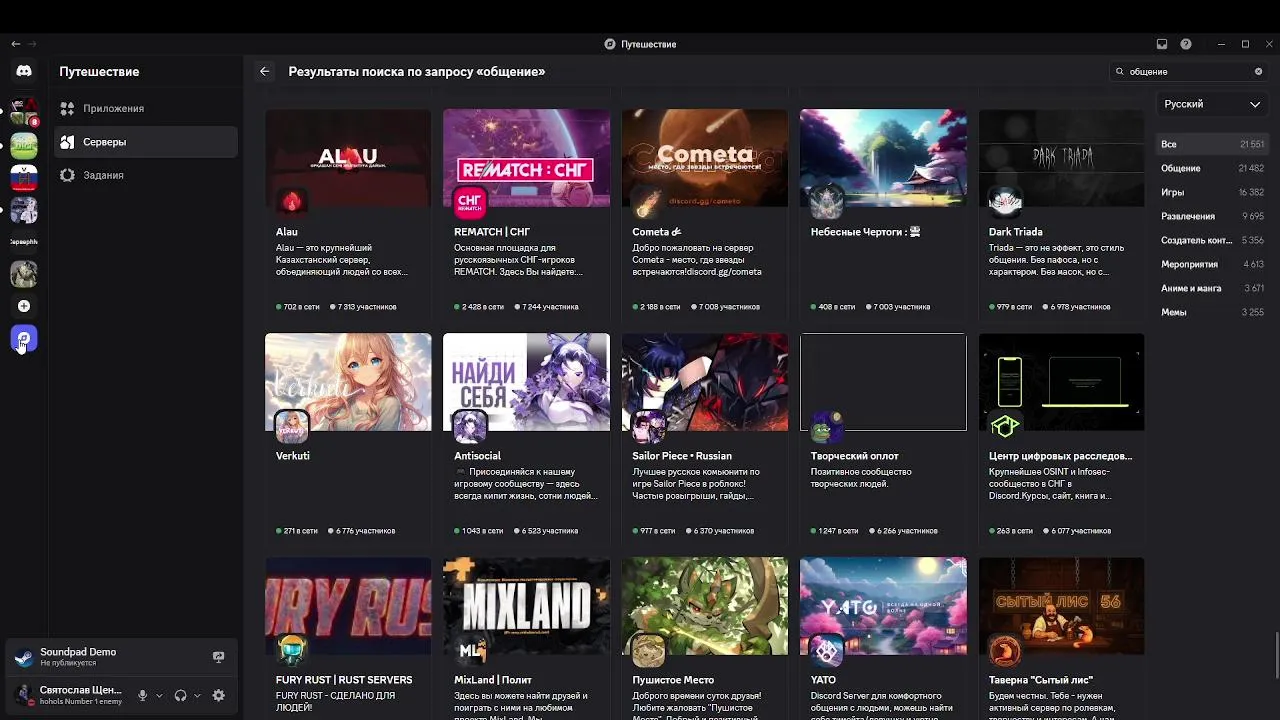Open Discord home via the logo icon
The width and height of the screenshot is (1280, 720).
coord(24,71)
